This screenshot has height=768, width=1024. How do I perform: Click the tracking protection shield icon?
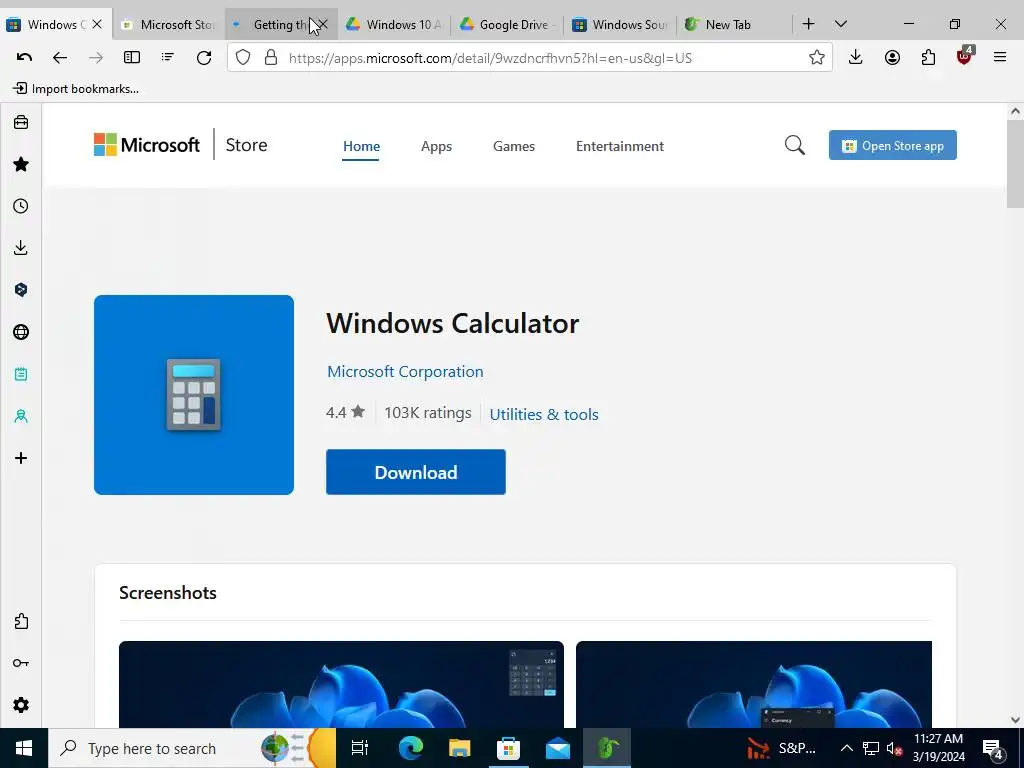point(243,57)
